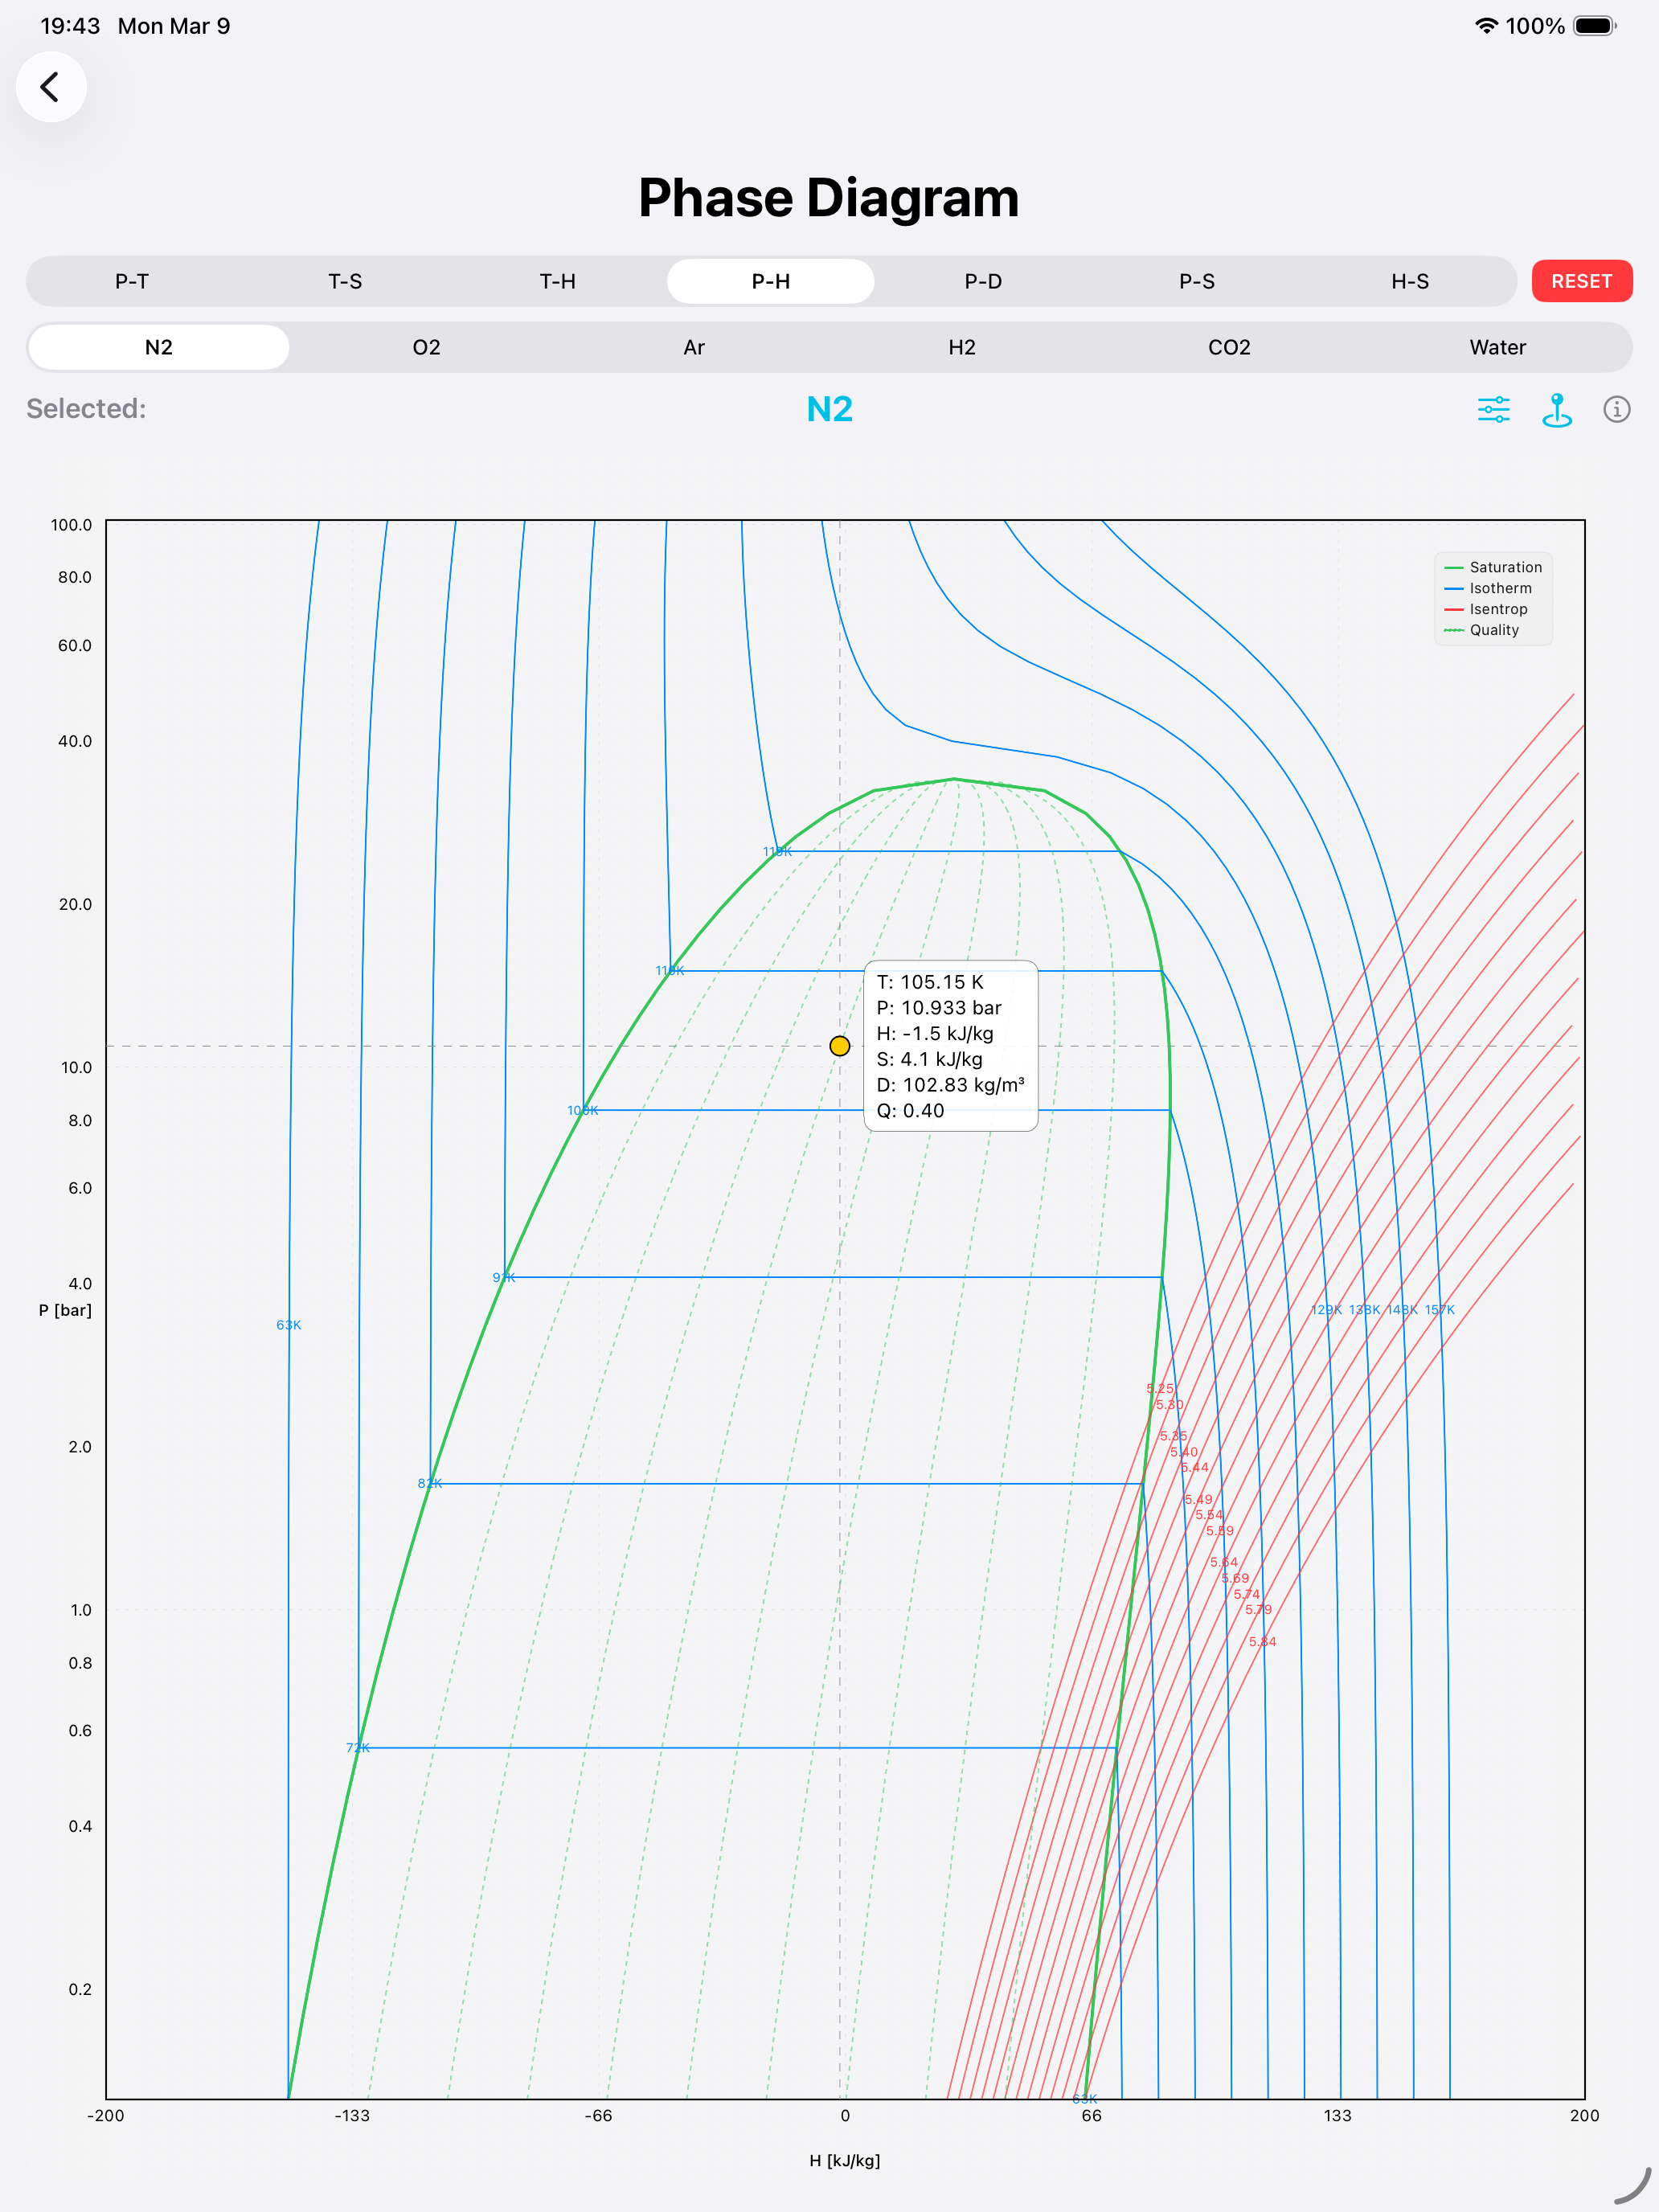Tap the selected N2 label
The height and width of the screenshot is (2212, 1659).
tap(829, 409)
